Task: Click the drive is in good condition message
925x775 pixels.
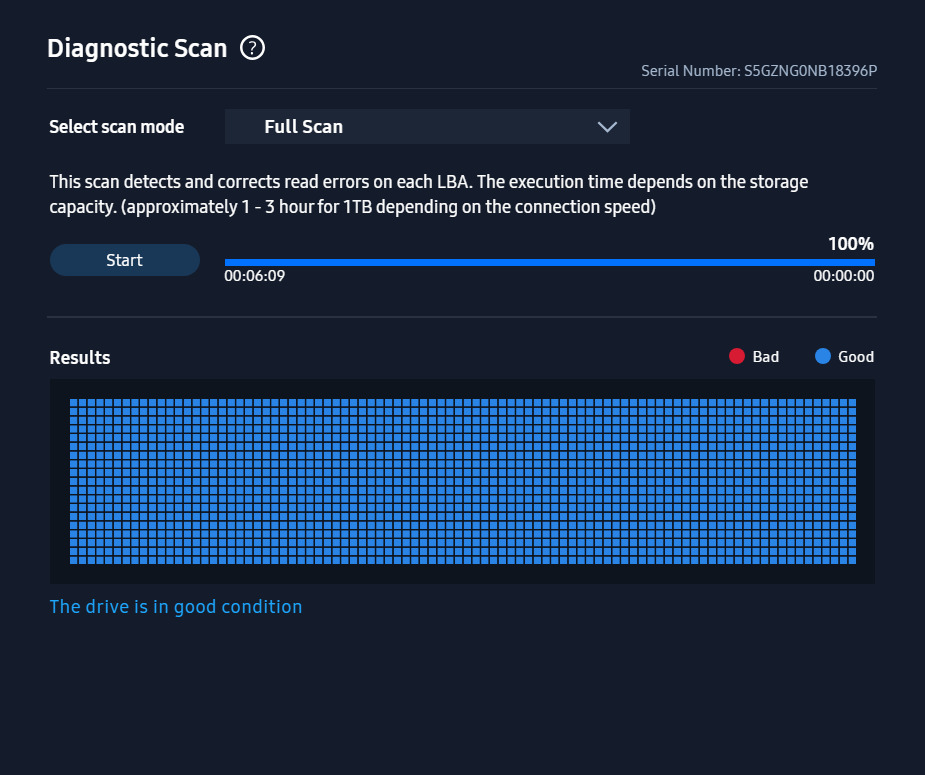Action: (176, 607)
